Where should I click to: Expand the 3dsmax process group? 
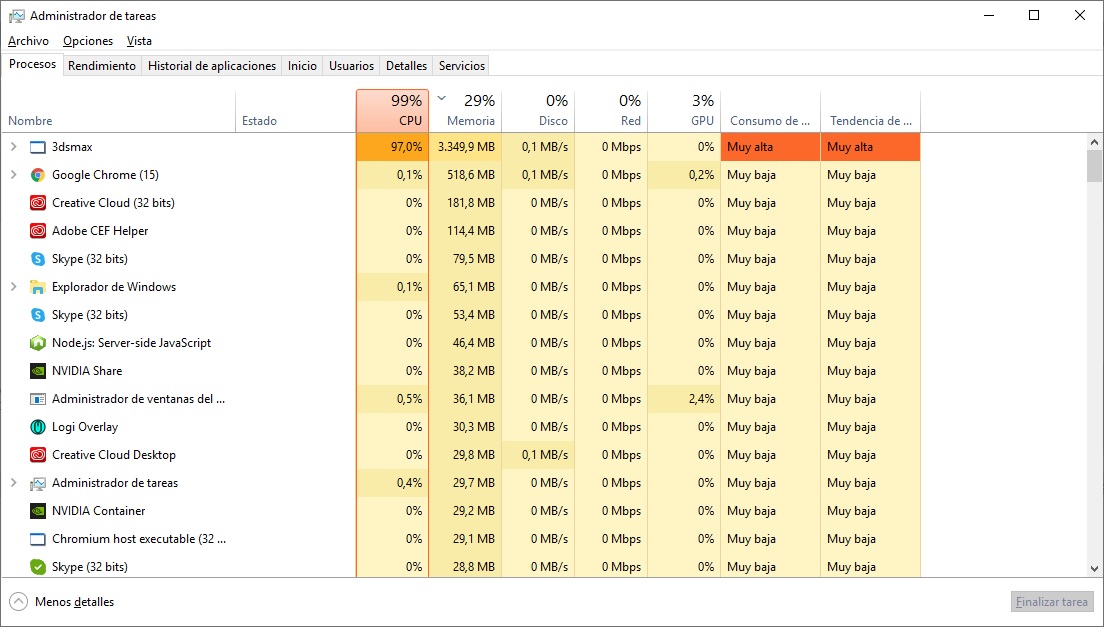(13, 147)
